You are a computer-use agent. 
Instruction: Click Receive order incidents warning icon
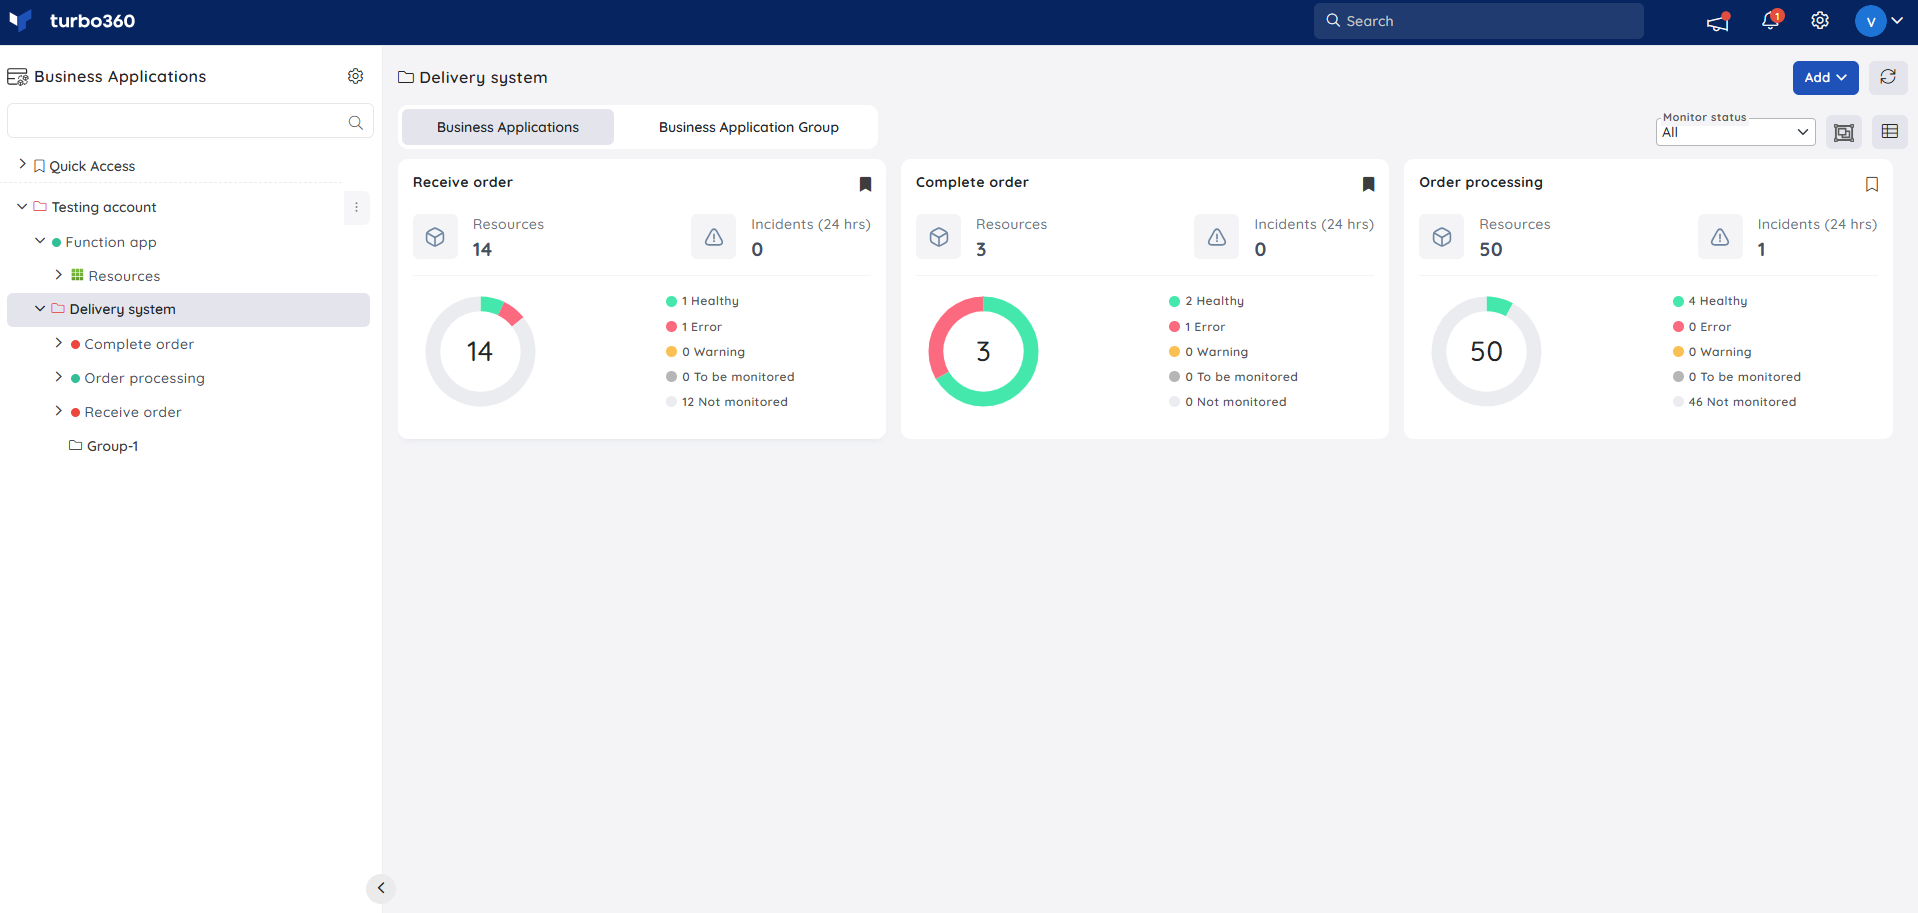(x=714, y=237)
